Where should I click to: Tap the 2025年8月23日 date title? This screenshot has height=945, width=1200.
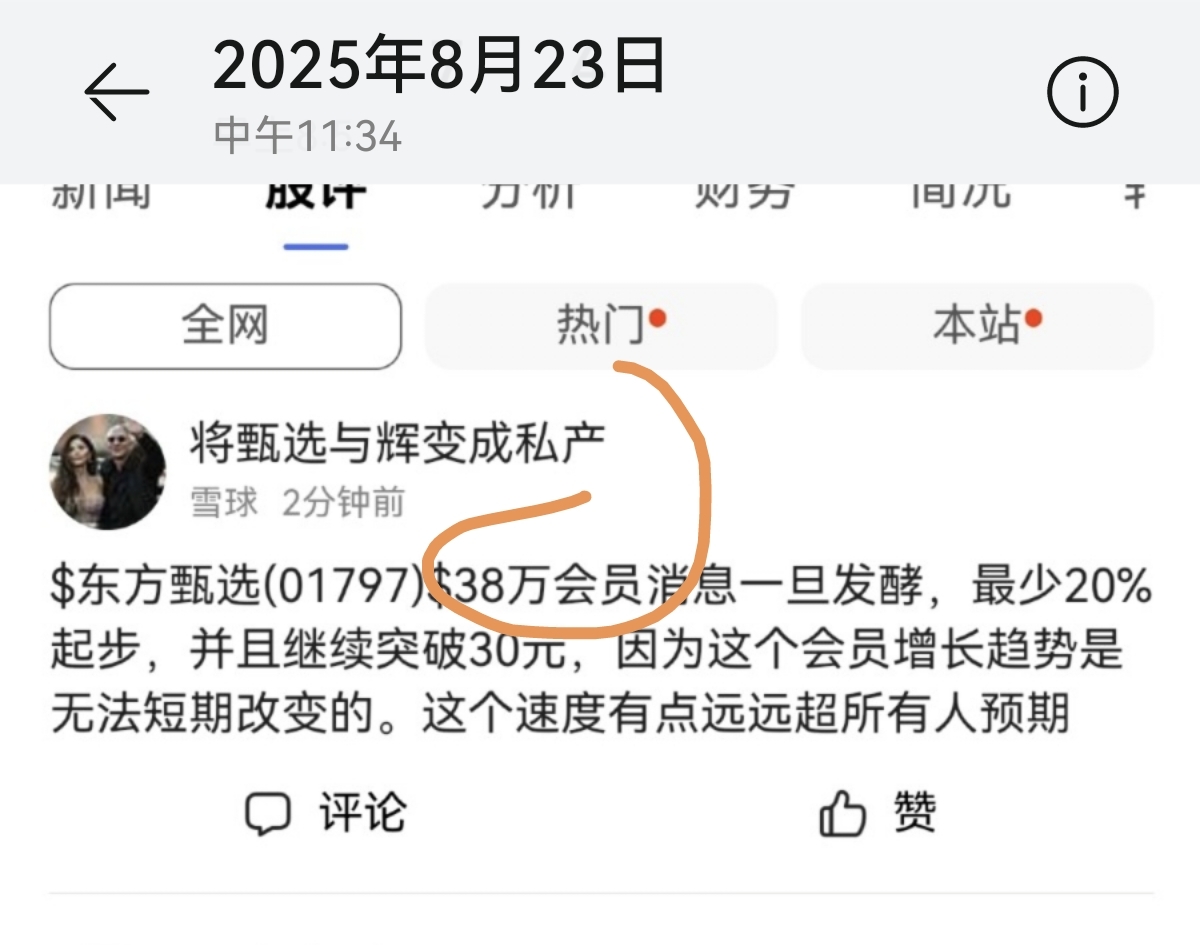(439, 68)
